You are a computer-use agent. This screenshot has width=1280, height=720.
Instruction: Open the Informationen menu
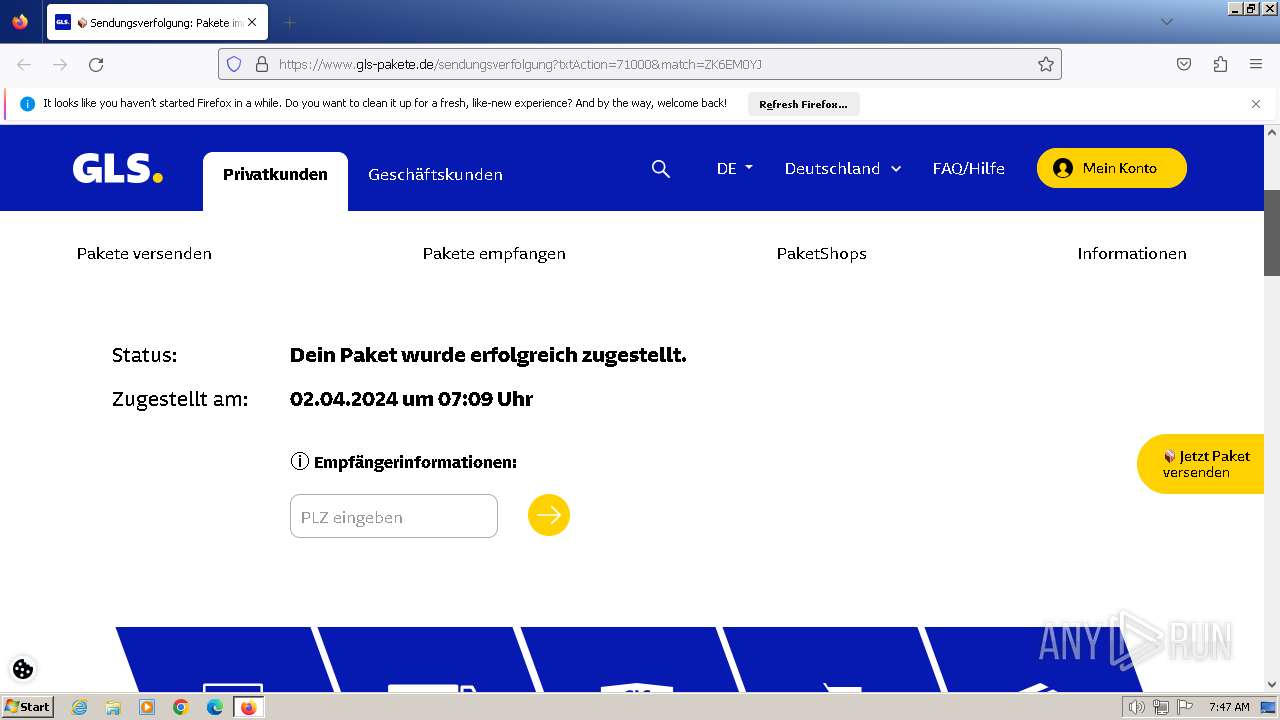(x=1132, y=253)
